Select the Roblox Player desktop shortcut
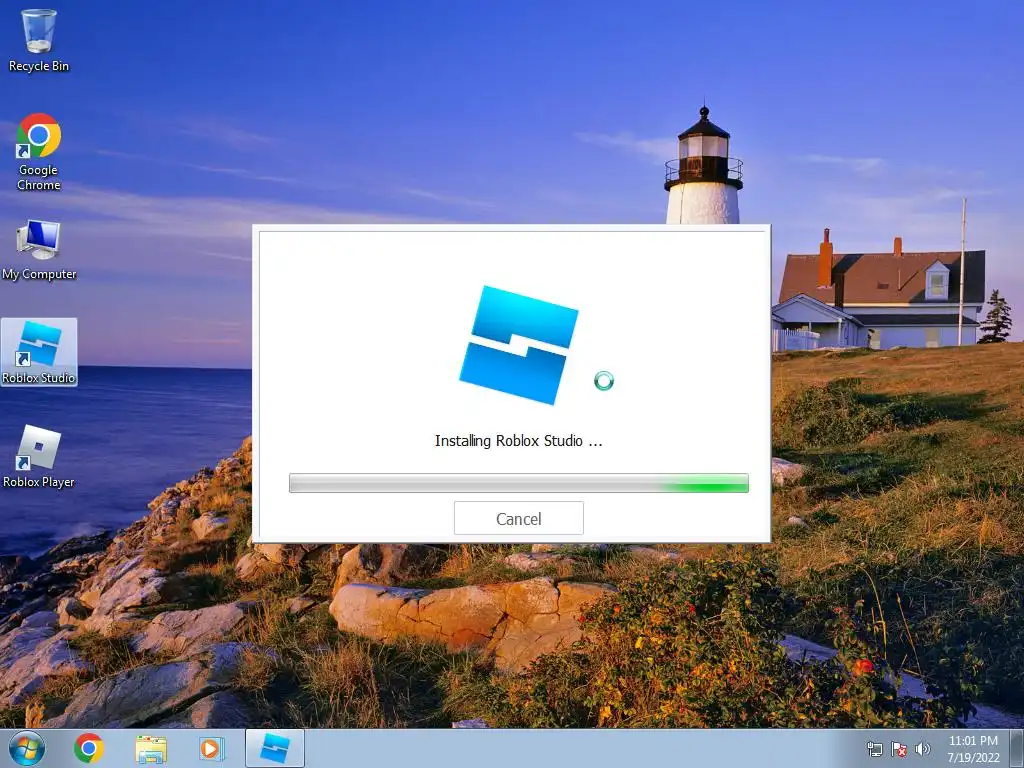This screenshot has width=1024, height=768. (x=39, y=456)
